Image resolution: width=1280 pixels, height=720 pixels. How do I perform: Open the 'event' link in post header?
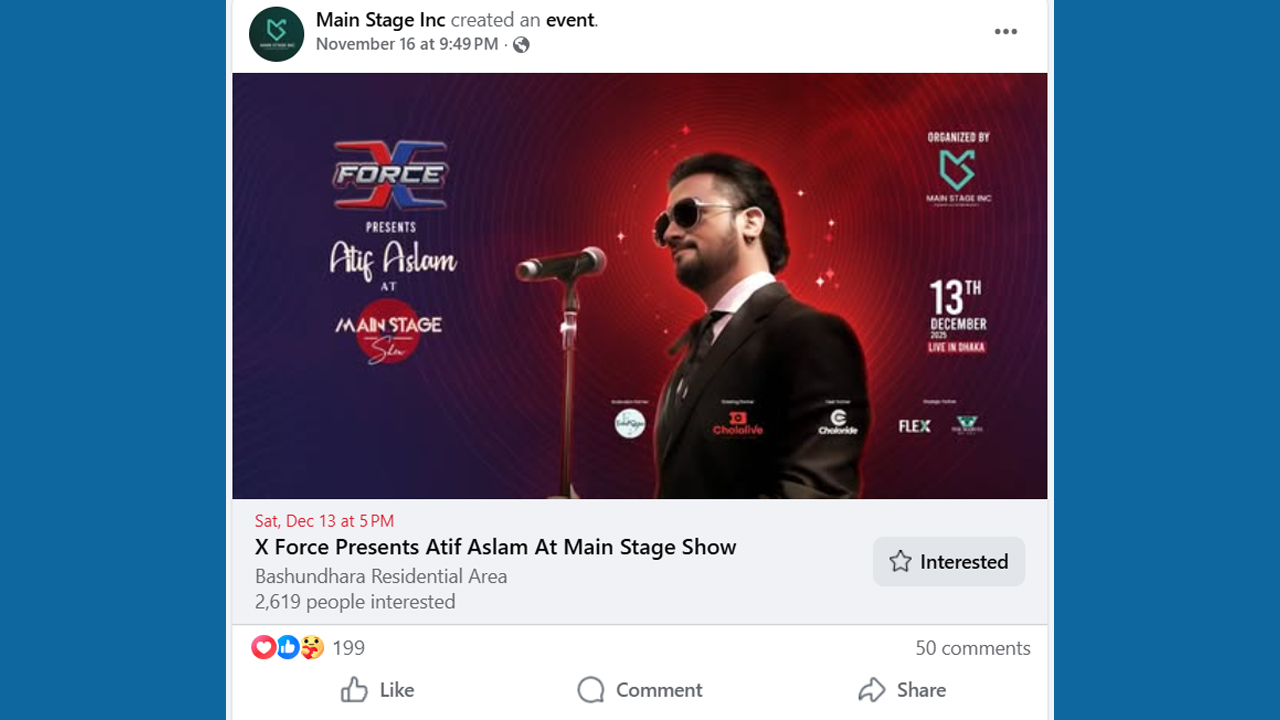tap(570, 20)
